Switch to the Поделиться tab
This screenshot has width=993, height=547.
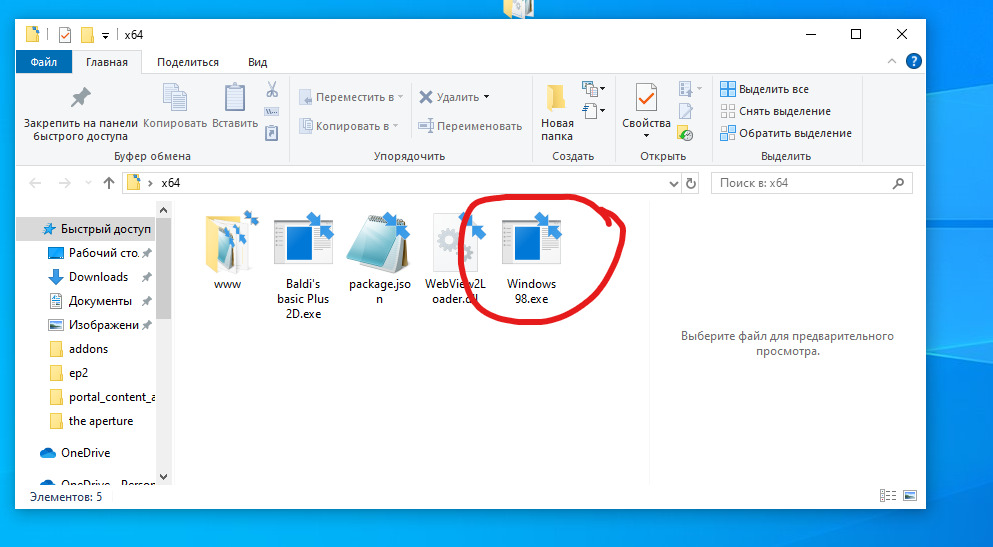tap(188, 62)
